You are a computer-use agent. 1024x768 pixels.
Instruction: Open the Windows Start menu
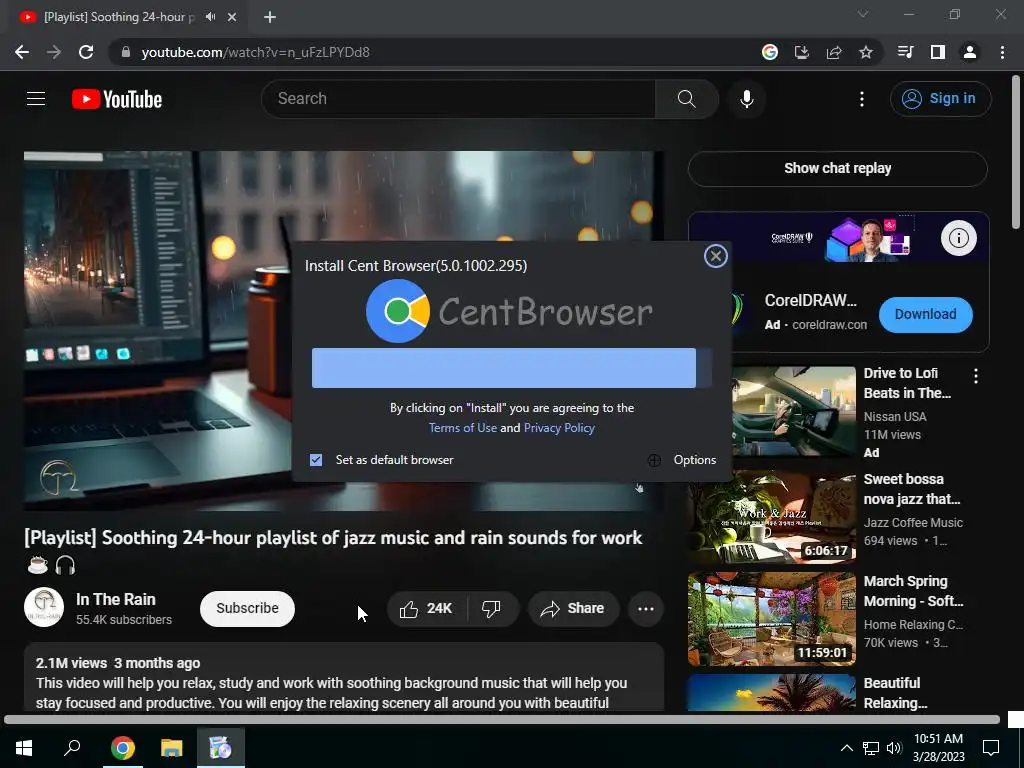point(24,748)
